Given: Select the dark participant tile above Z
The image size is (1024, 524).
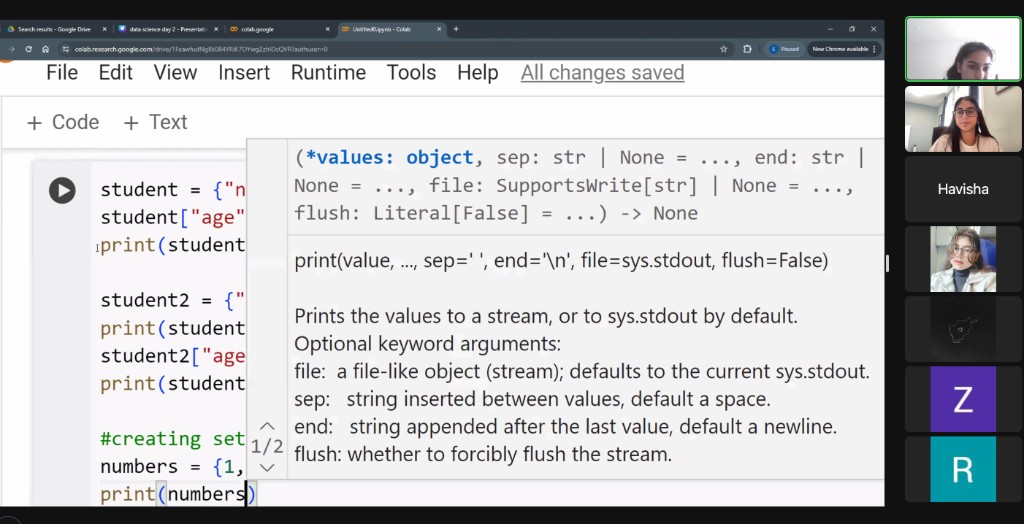Looking at the screenshot, I should [x=963, y=329].
